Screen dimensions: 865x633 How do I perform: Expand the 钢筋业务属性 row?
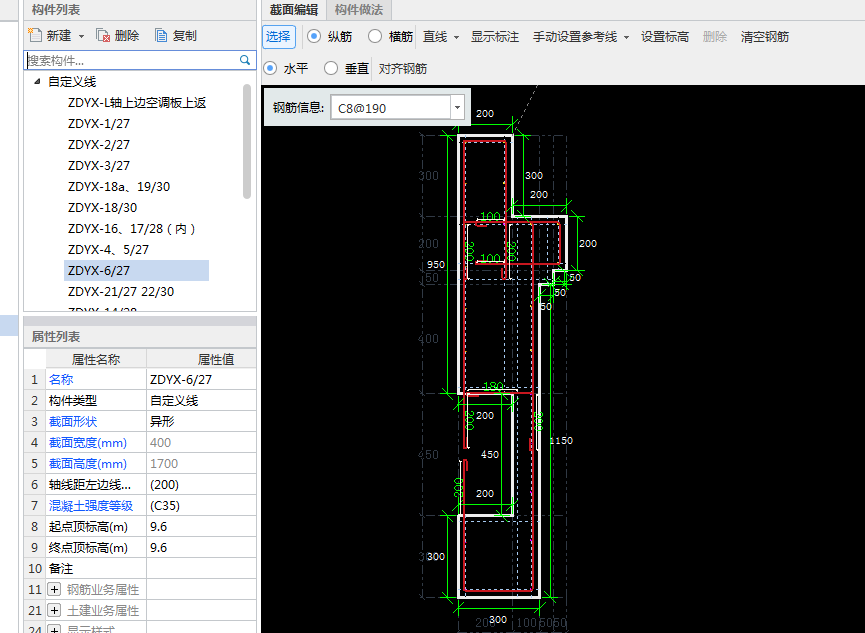click(x=54, y=589)
